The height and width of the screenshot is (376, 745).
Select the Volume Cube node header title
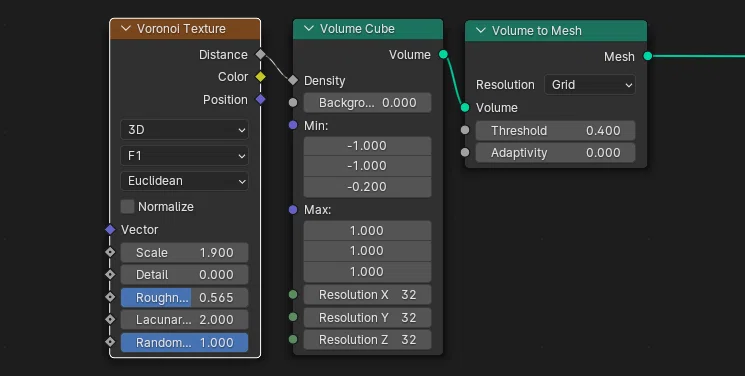pyautogui.click(x=357, y=29)
